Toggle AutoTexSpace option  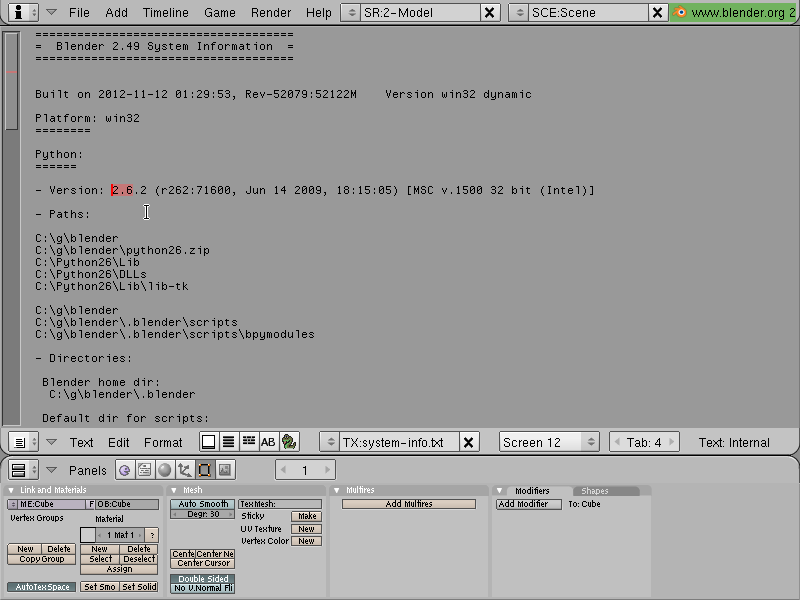[x=42, y=587]
